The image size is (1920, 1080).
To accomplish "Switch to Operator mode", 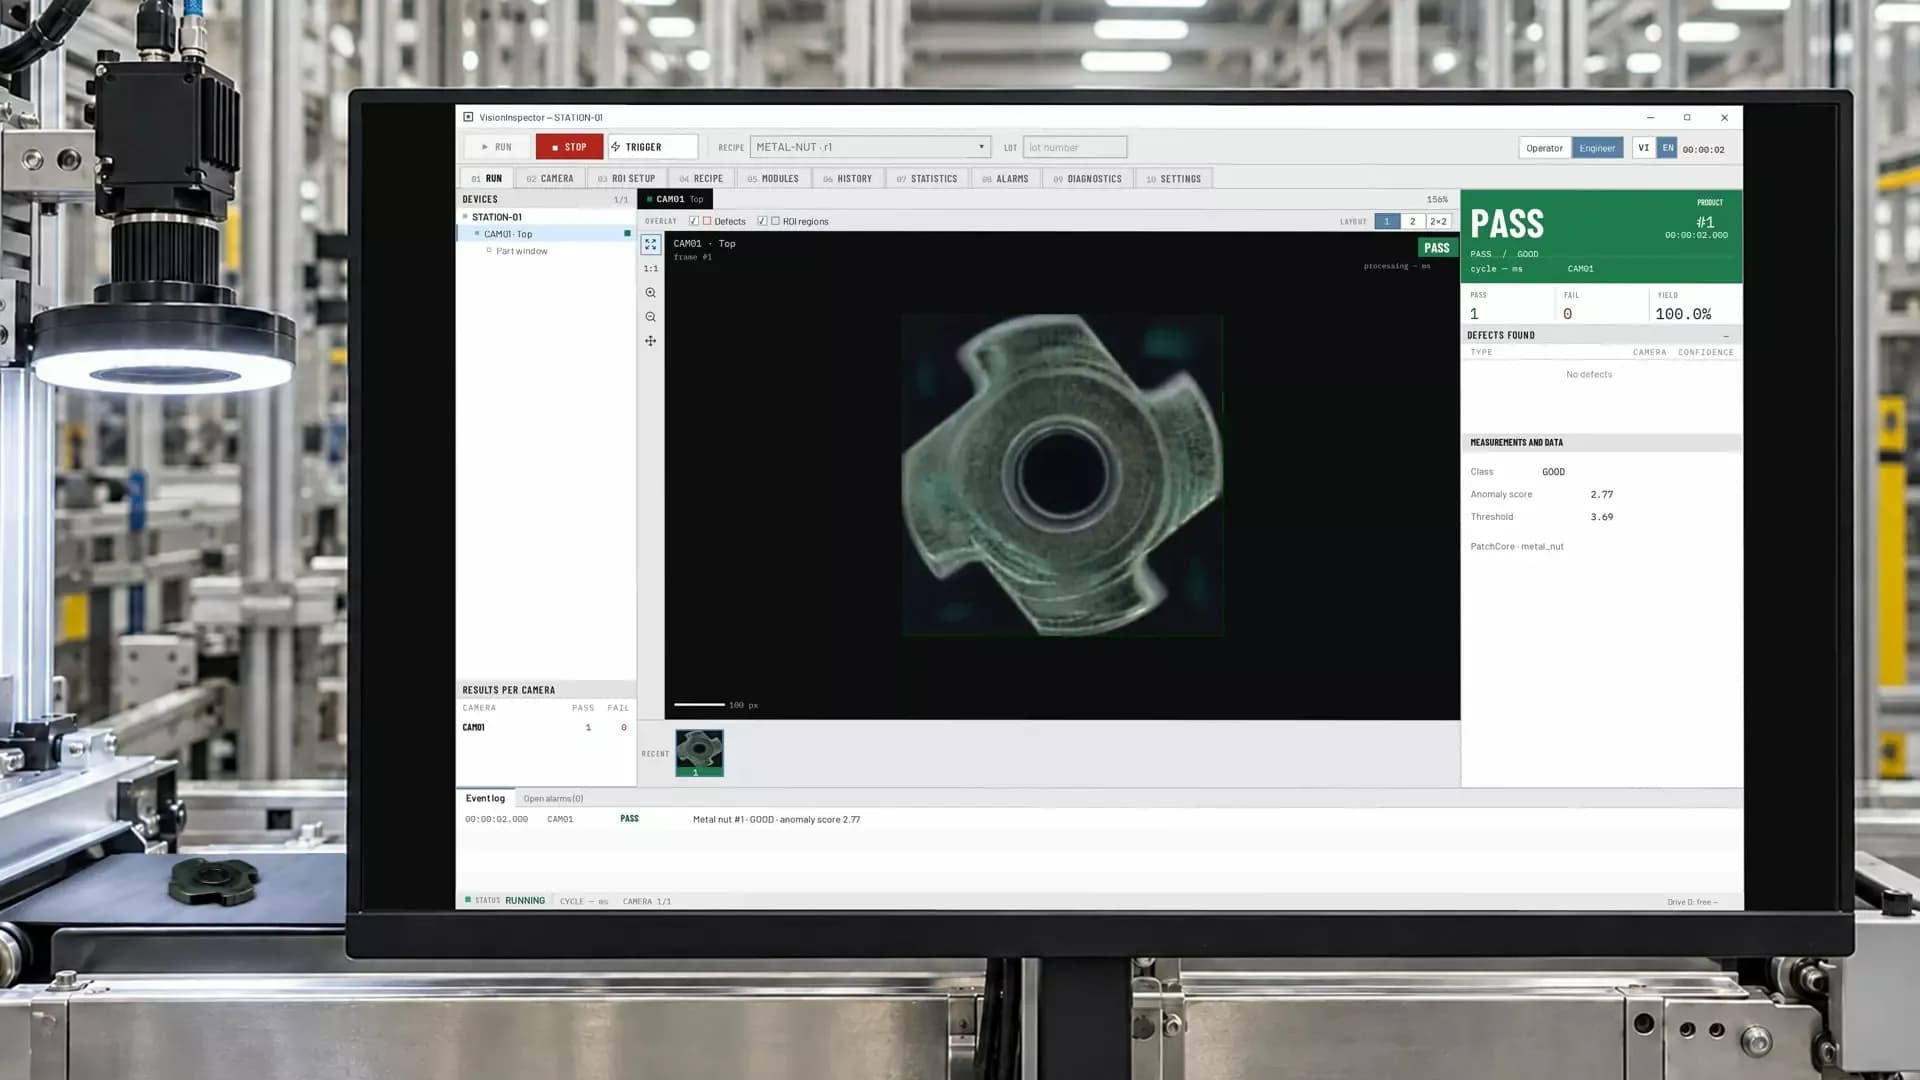I will (1544, 148).
